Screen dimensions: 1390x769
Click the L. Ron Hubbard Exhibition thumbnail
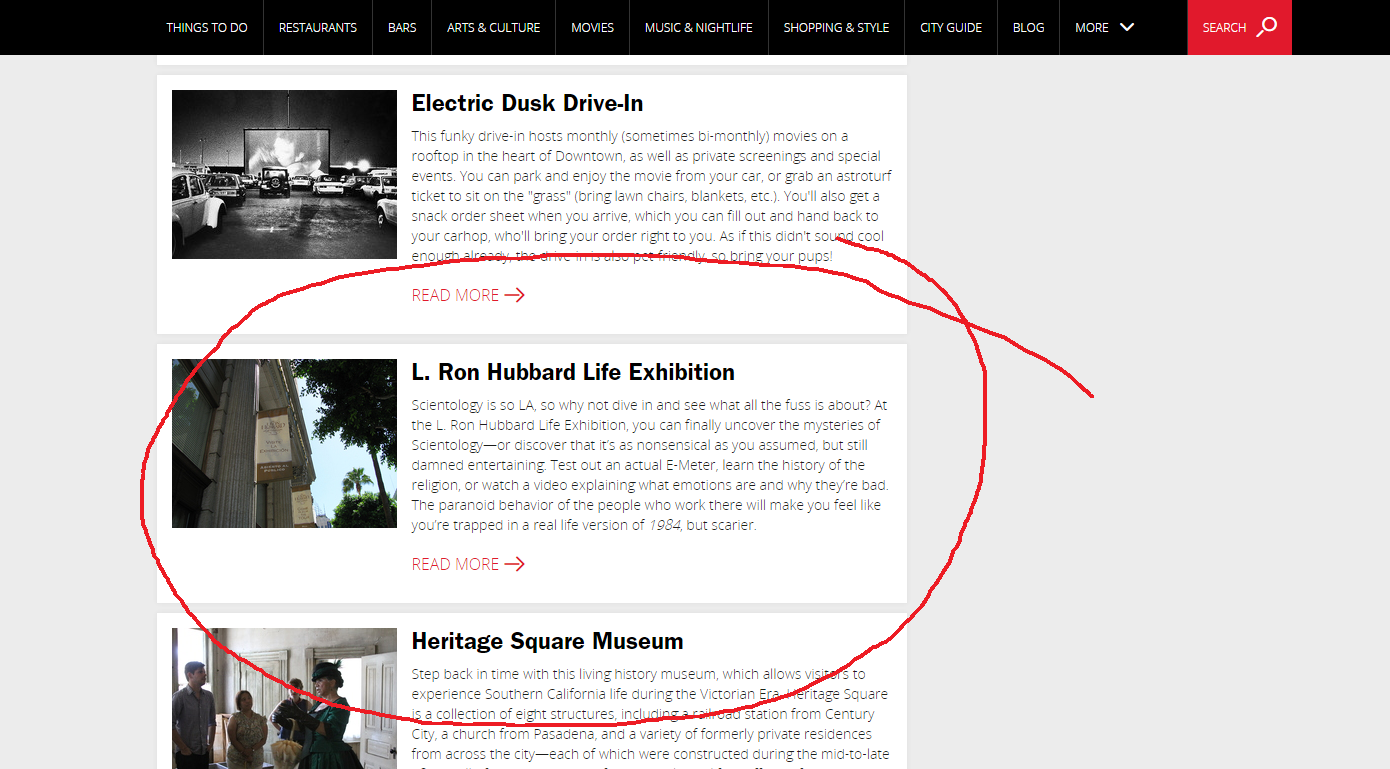284,443
